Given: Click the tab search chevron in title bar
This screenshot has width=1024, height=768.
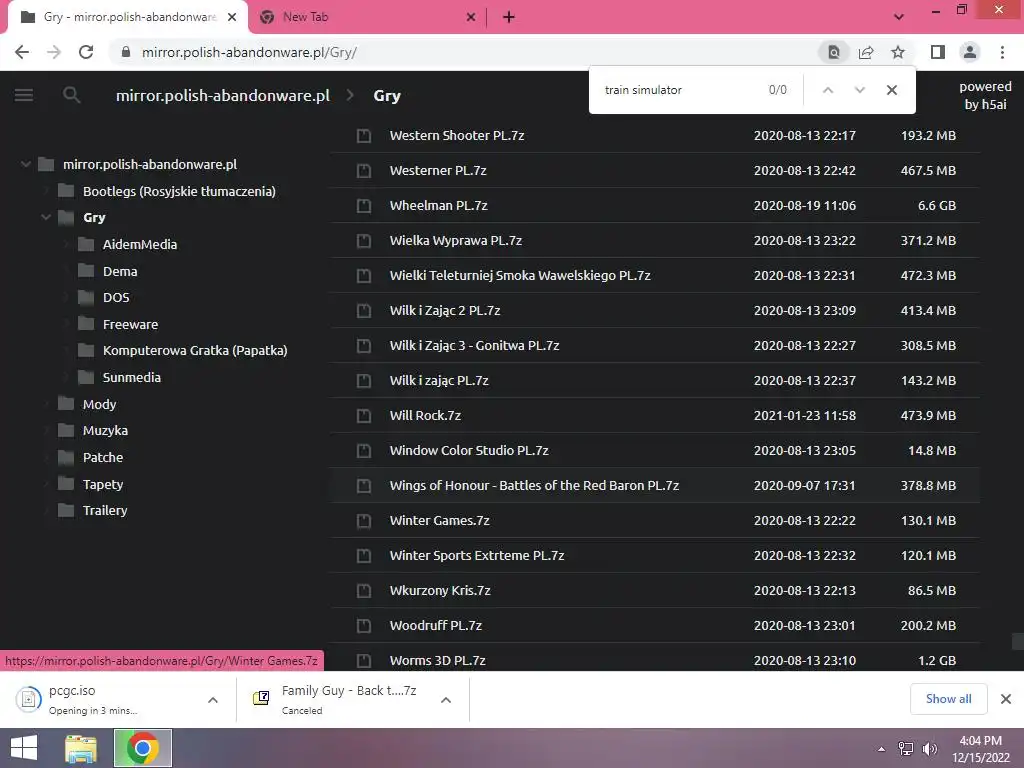Looking at the screenshot, I should point(899,17).
